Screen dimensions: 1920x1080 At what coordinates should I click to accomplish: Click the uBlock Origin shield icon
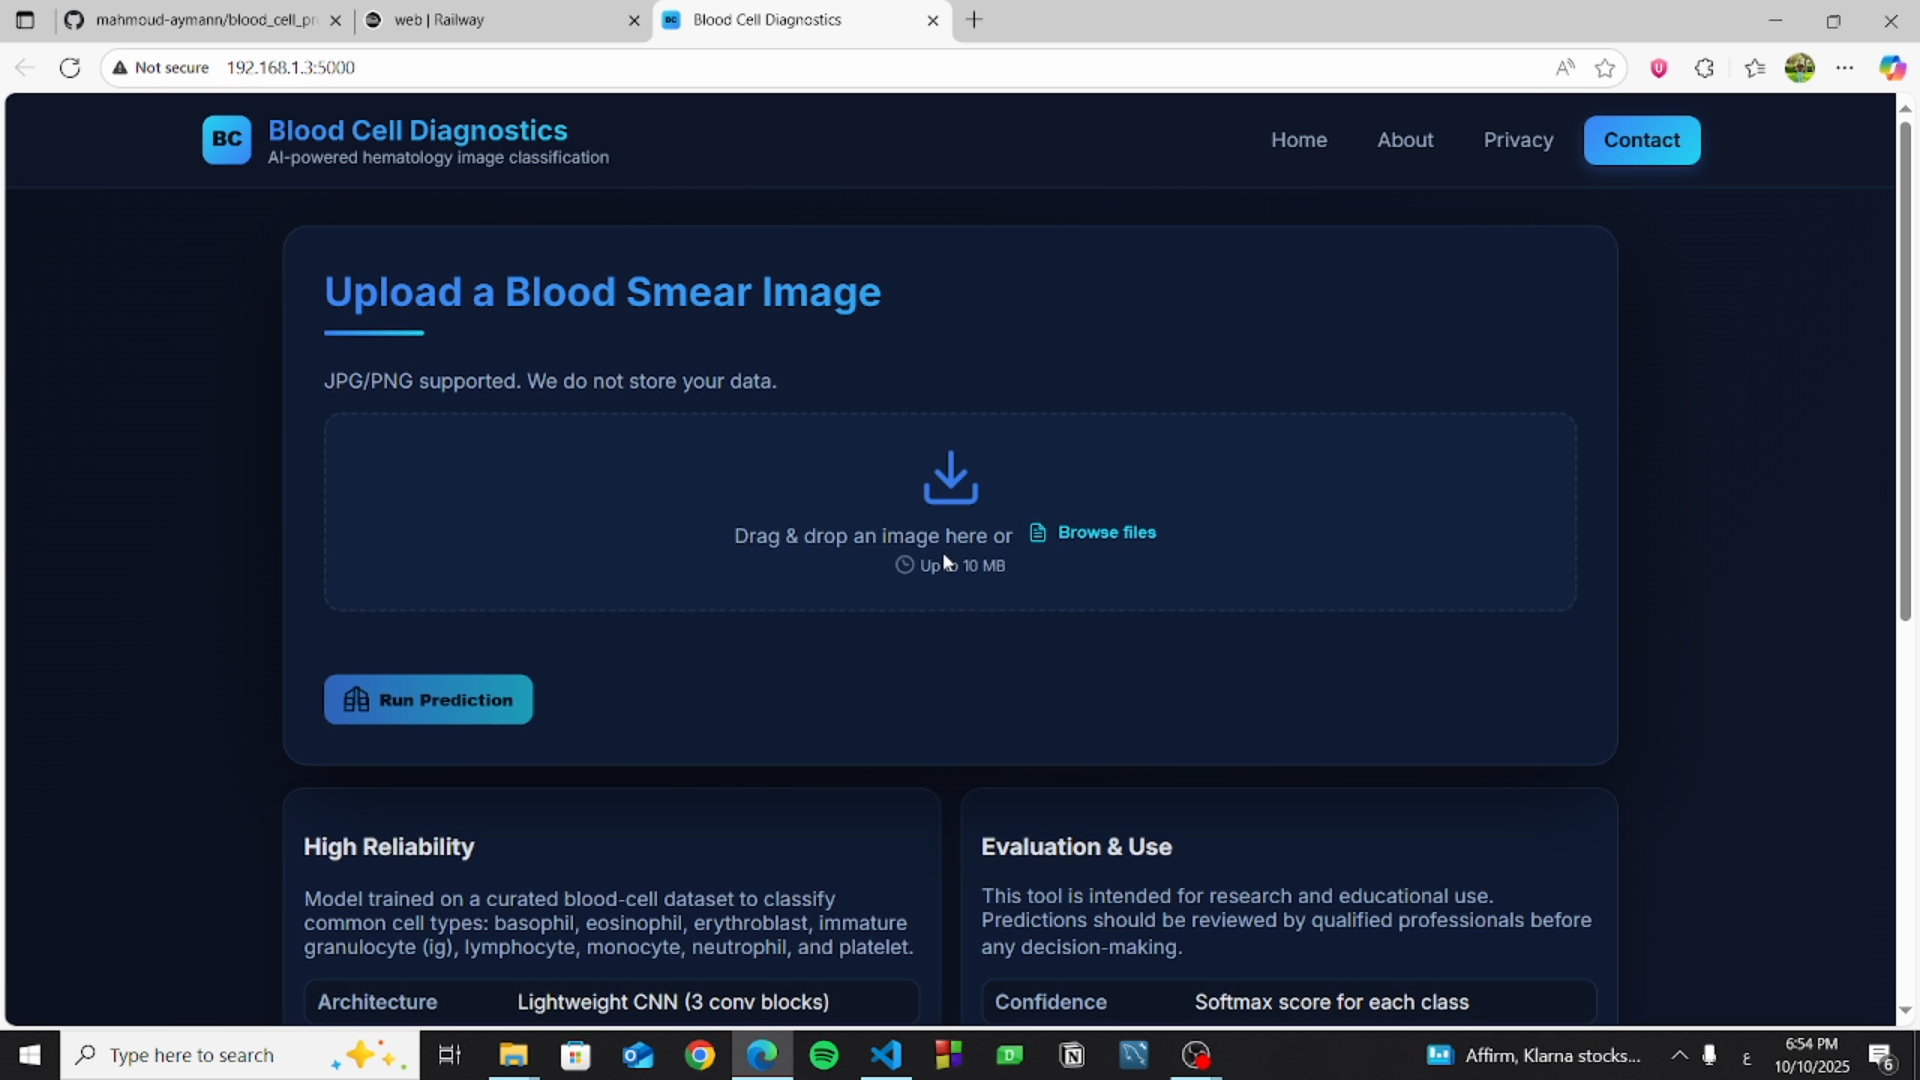[1658, 67]
